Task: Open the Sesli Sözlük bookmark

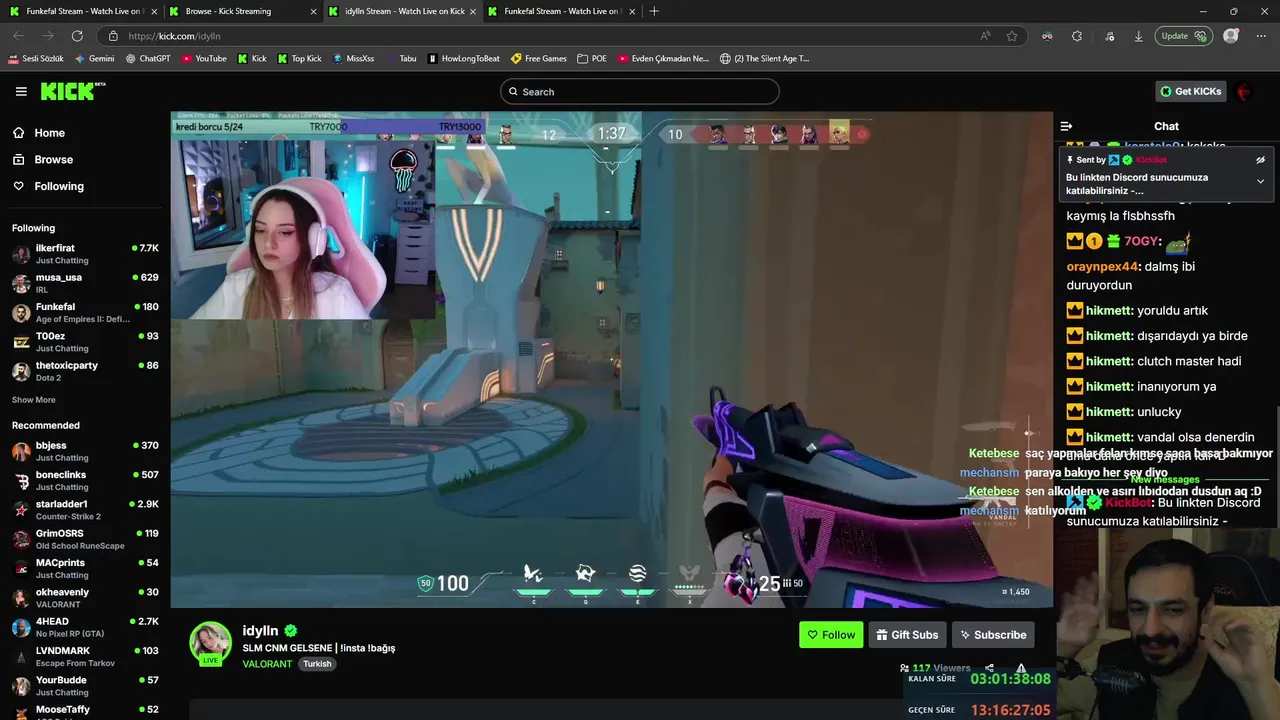Action: pyautogui.click(x=35, y=59)
